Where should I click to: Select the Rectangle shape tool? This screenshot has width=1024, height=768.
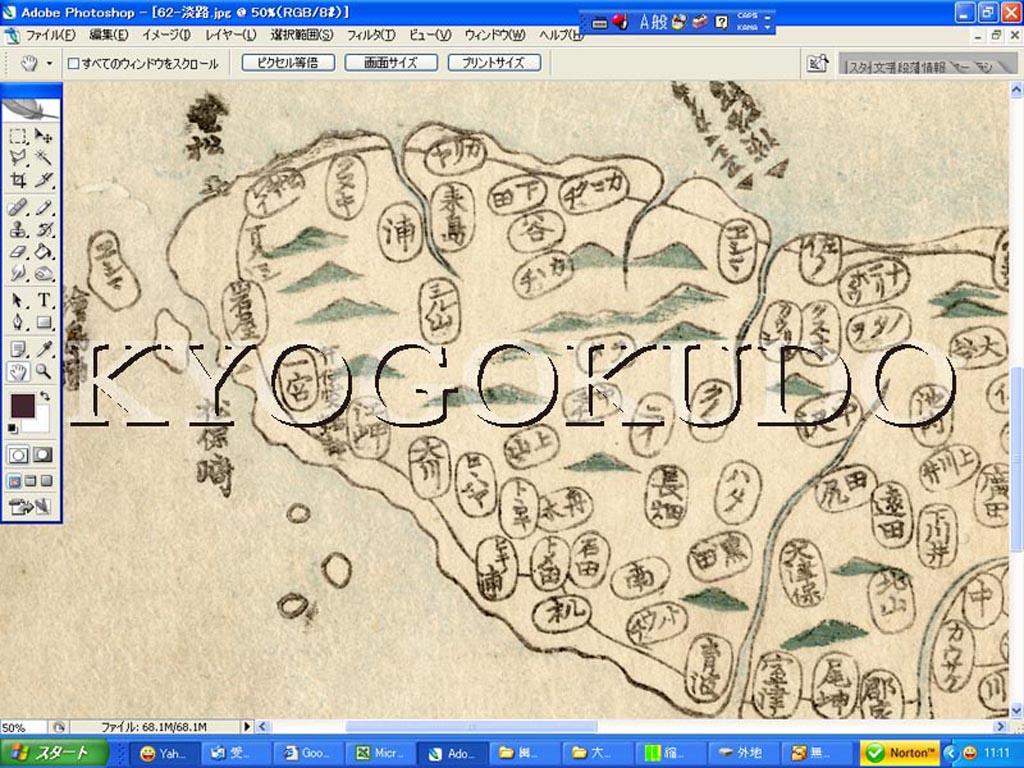tap(43, 322)
